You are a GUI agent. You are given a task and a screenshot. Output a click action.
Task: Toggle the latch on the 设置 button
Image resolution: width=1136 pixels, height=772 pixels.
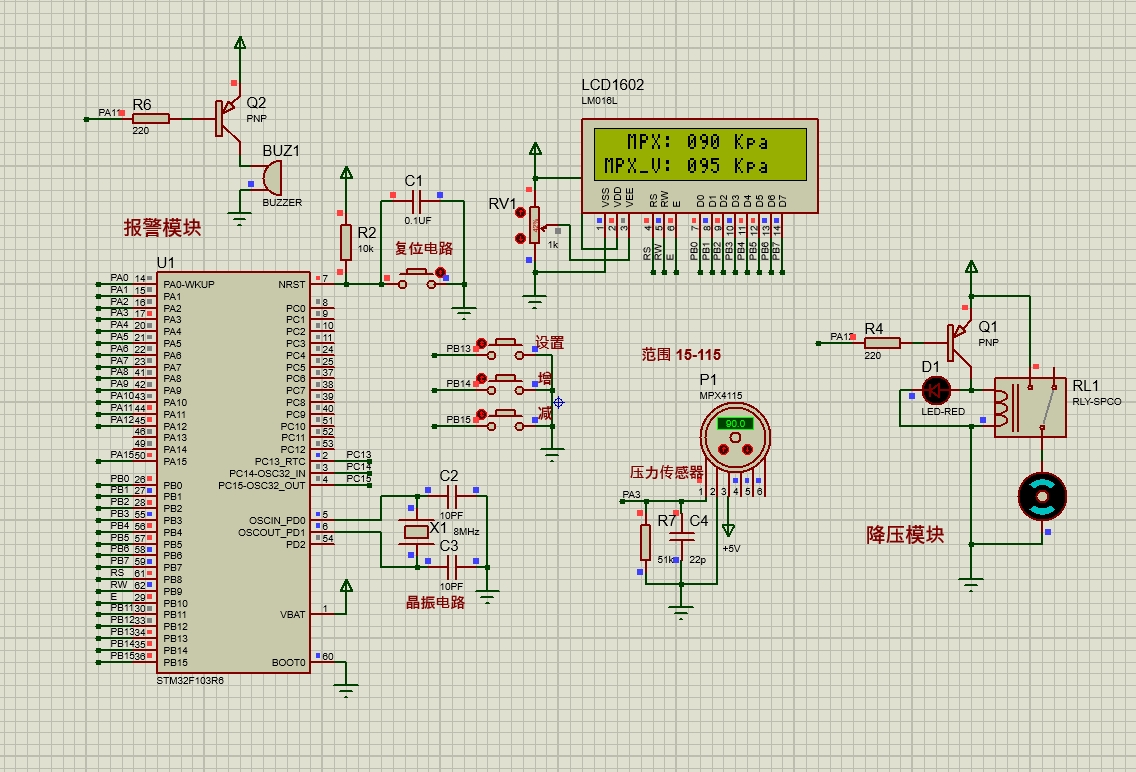(x=481, y=343)
